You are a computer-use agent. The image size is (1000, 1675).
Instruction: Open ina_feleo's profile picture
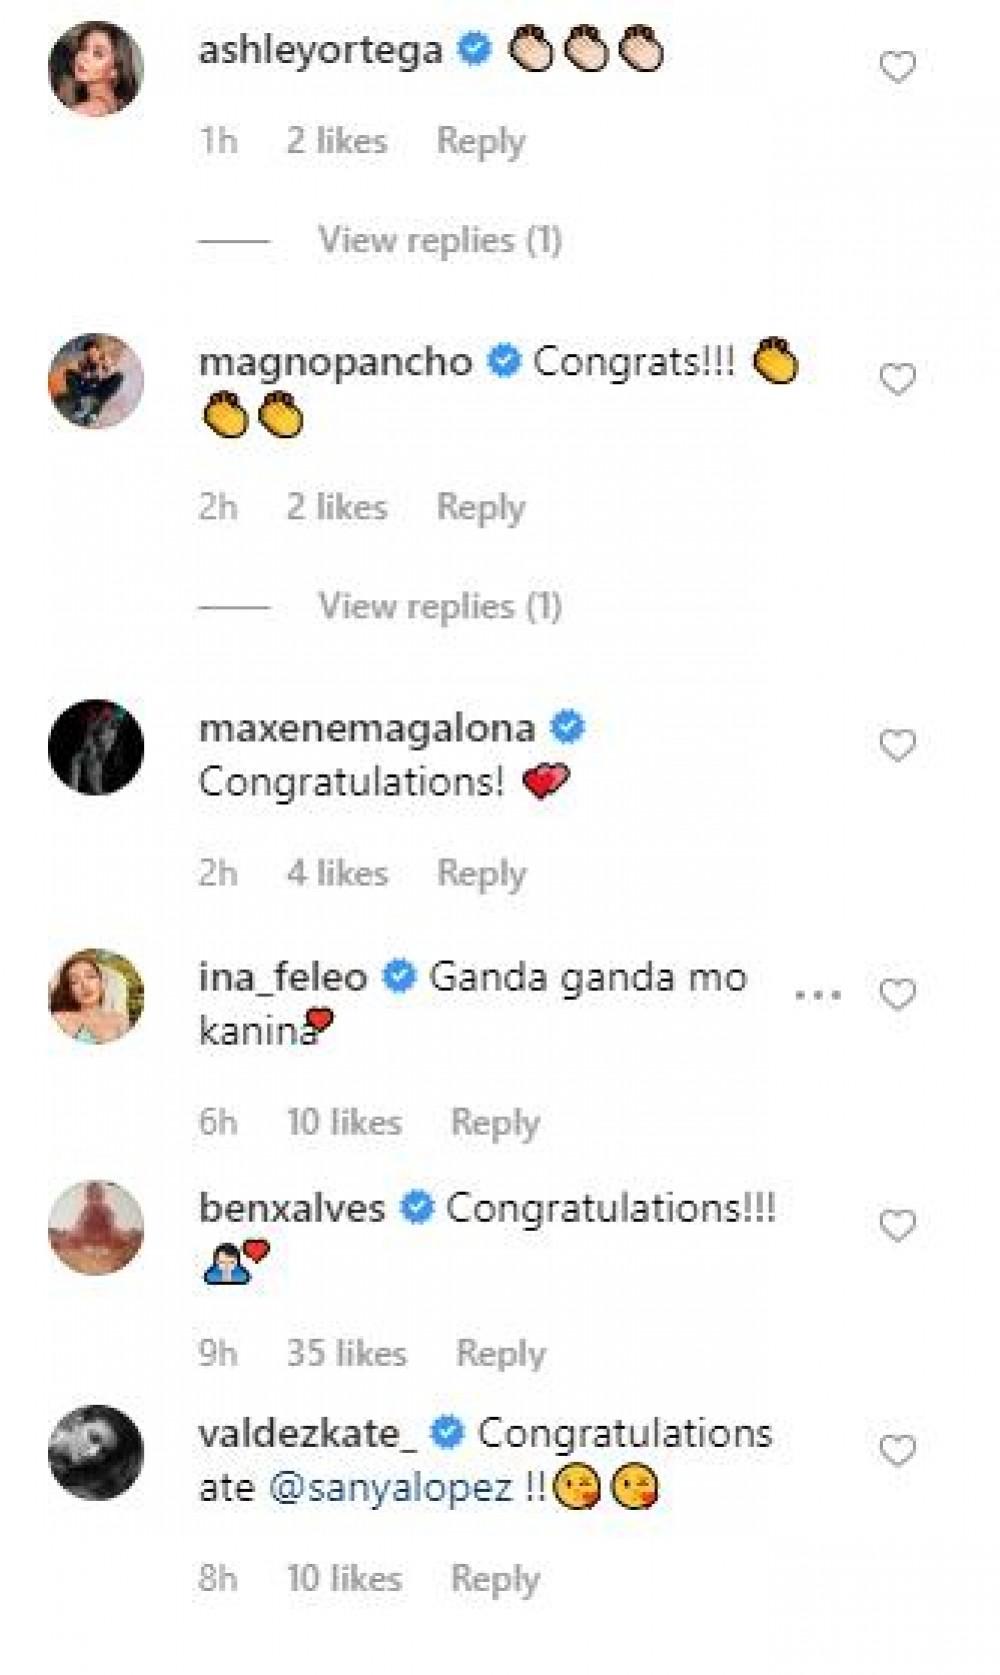[x=96, y=996]
